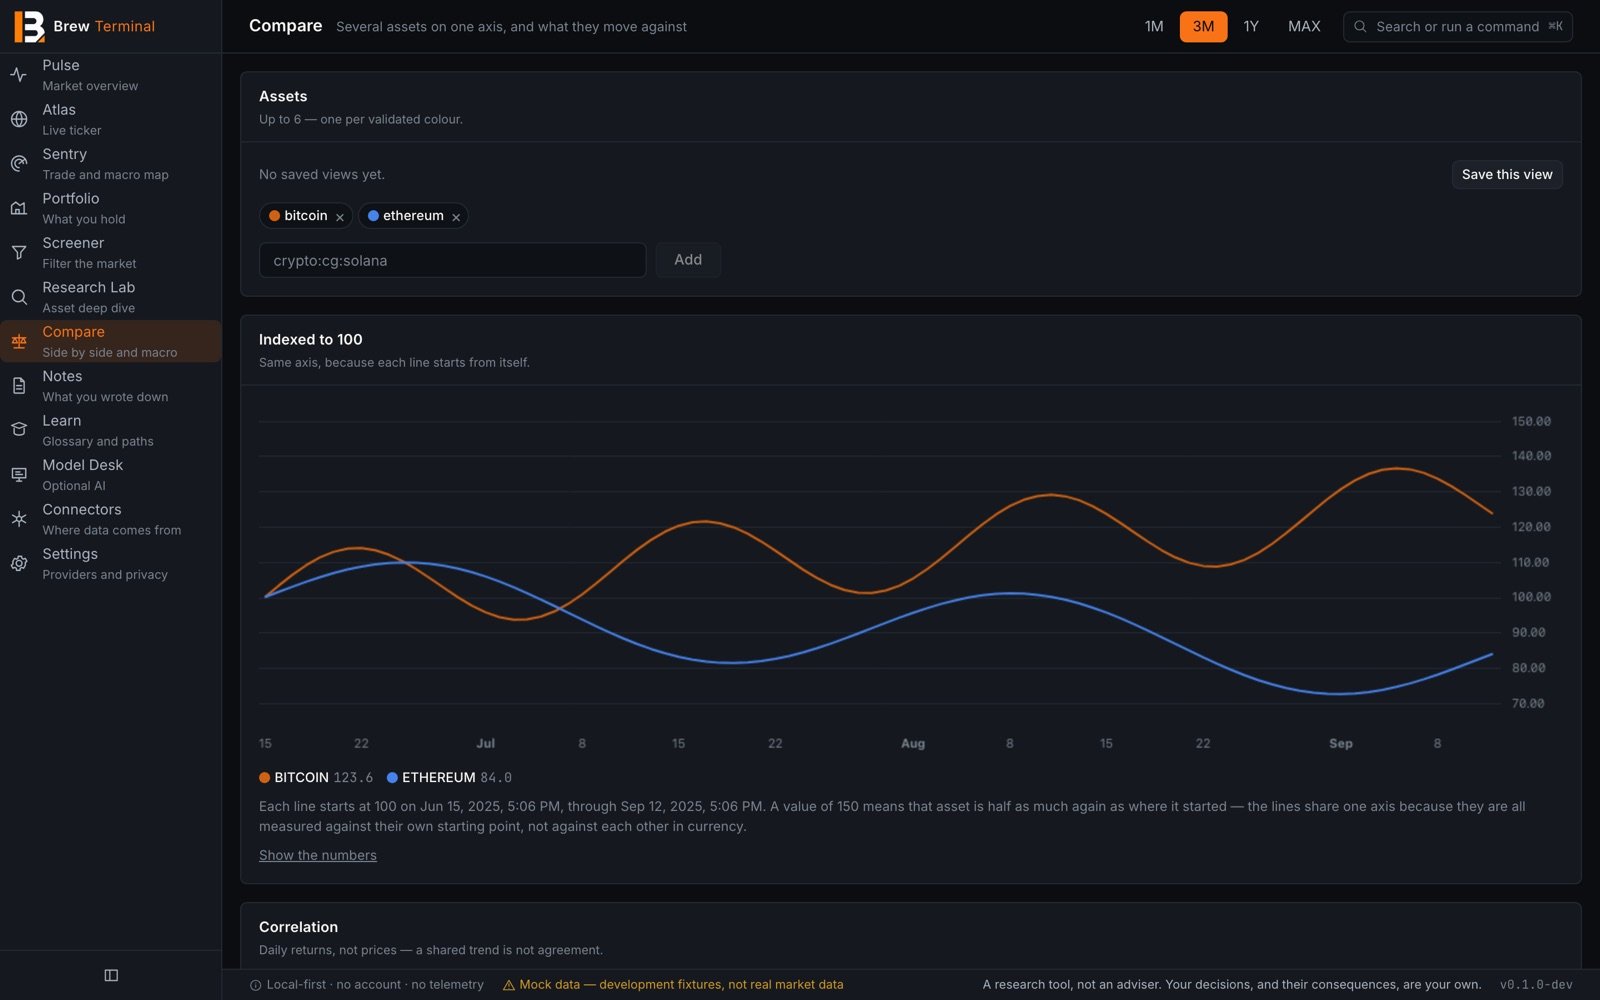The width and height of the screenshot is (1600, 1000).
Task: Click the BITCOIN legend entry below chart
Action: (316, 777)
